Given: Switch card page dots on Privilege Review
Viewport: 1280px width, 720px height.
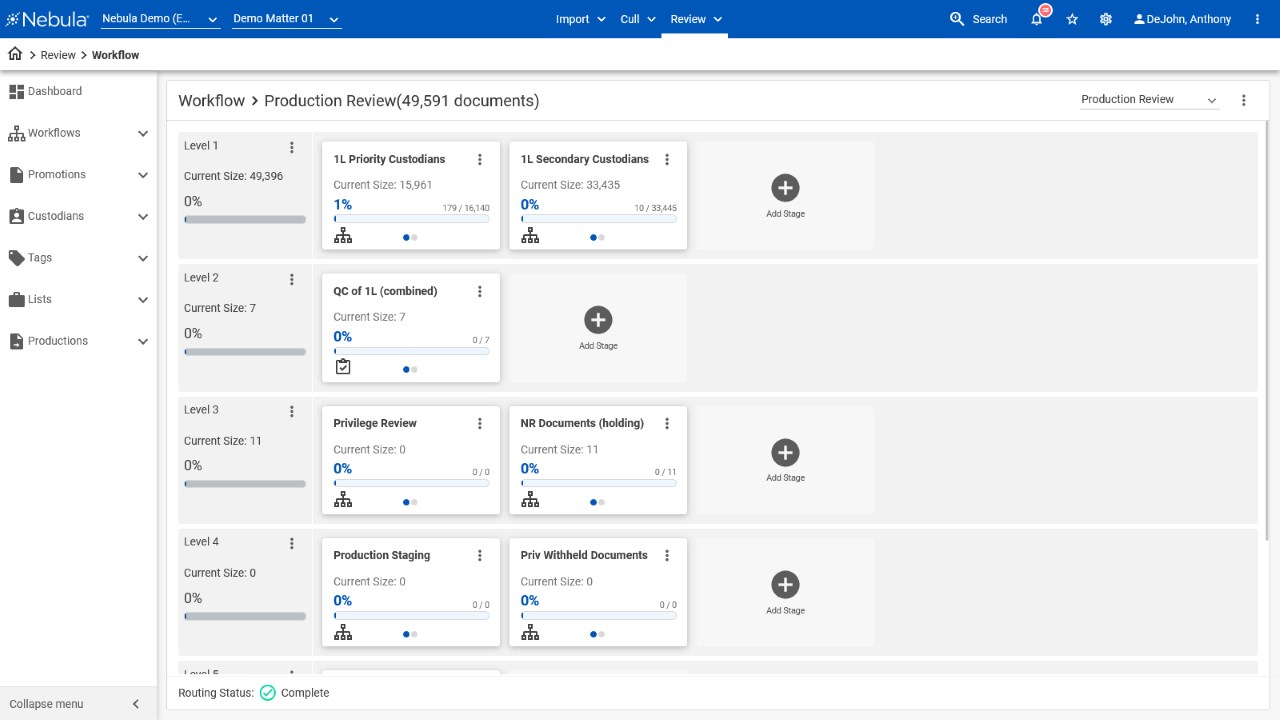Looking at the screenshot, I should pyautogui.click(x=410, y=502).
